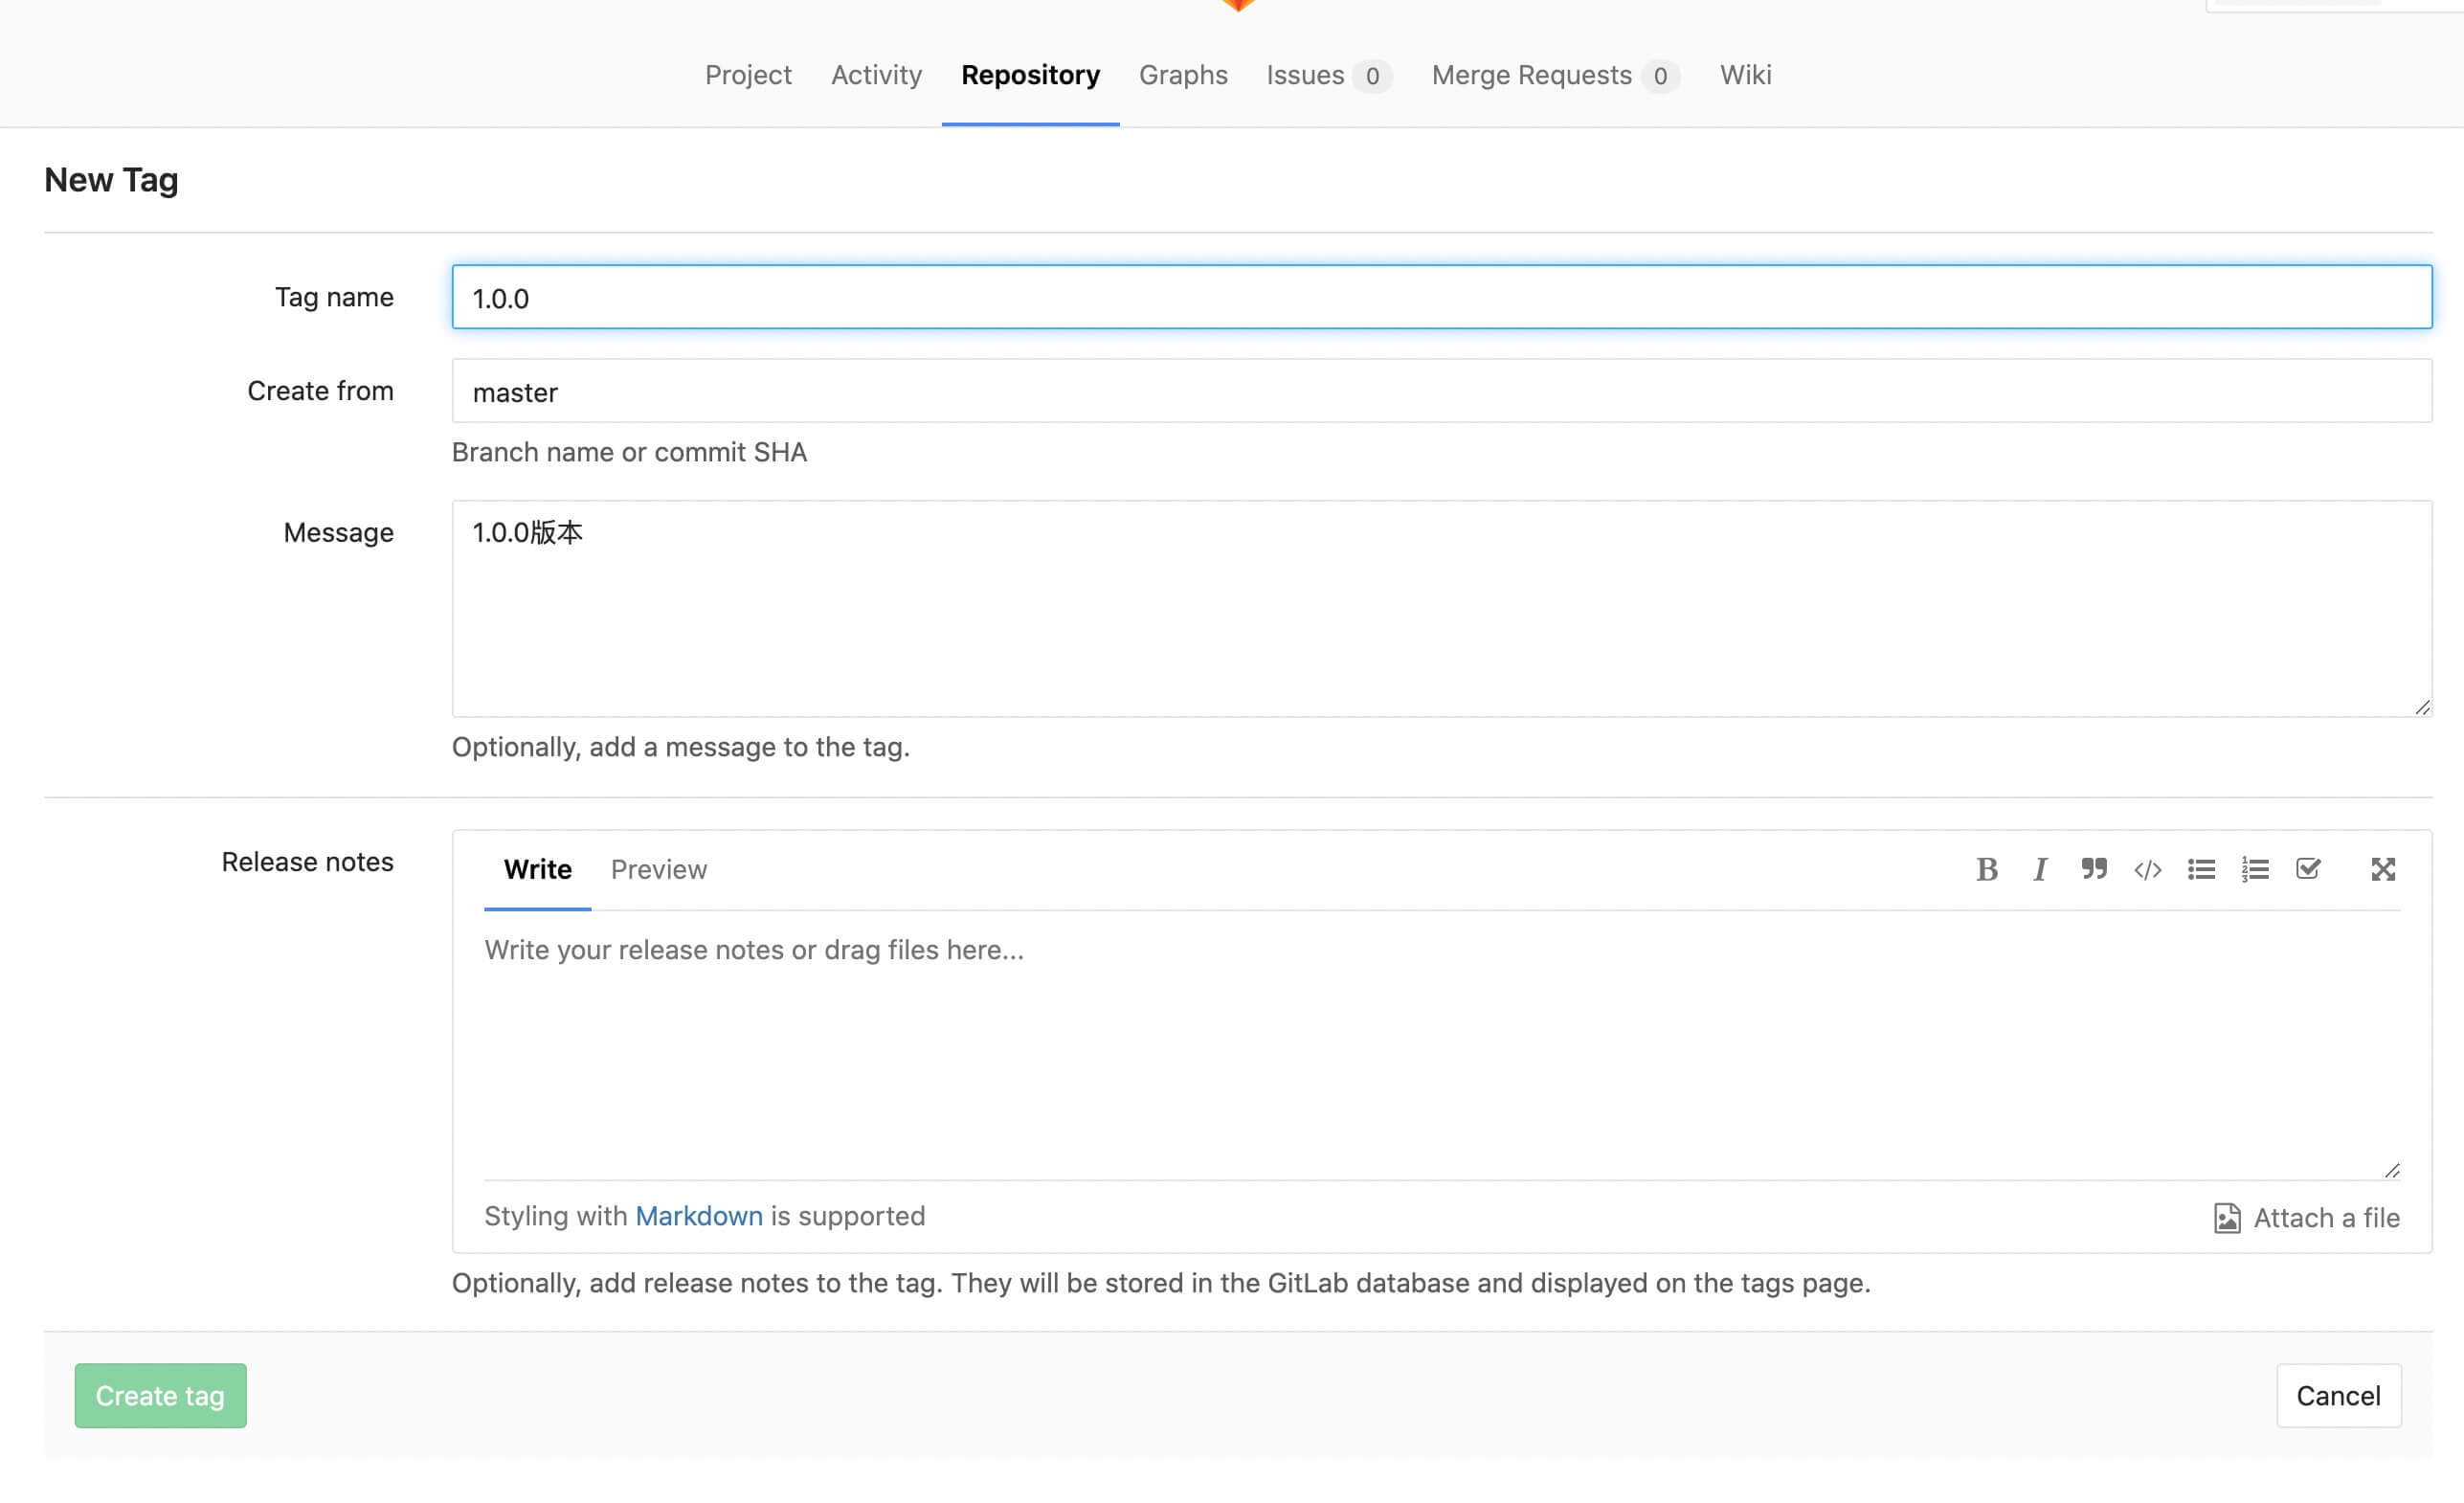Open the Markdown help link

698,1216
